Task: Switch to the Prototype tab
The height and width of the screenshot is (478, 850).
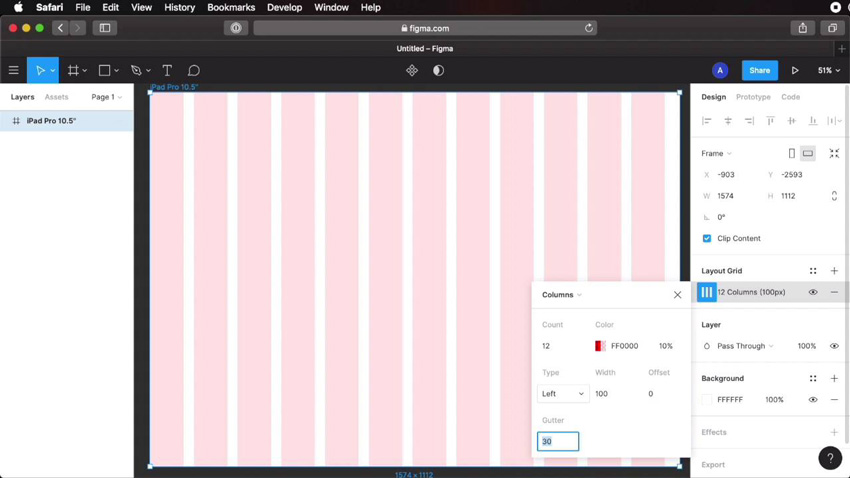Action: pyautogui.click(x=753, y=97)
